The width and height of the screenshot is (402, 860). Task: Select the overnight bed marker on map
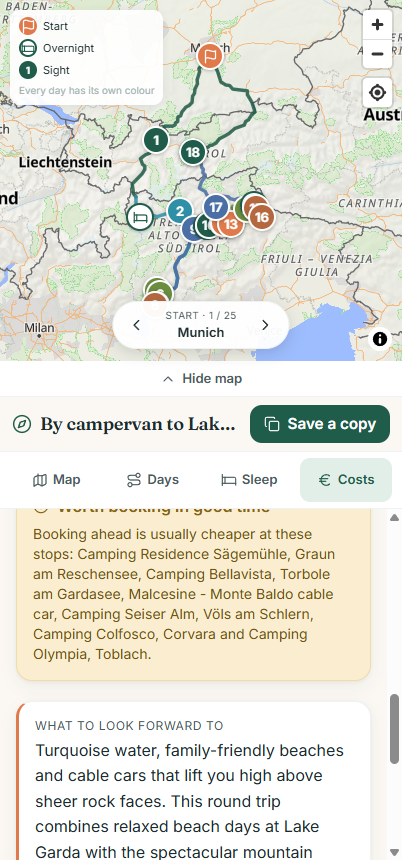point(139,217)
